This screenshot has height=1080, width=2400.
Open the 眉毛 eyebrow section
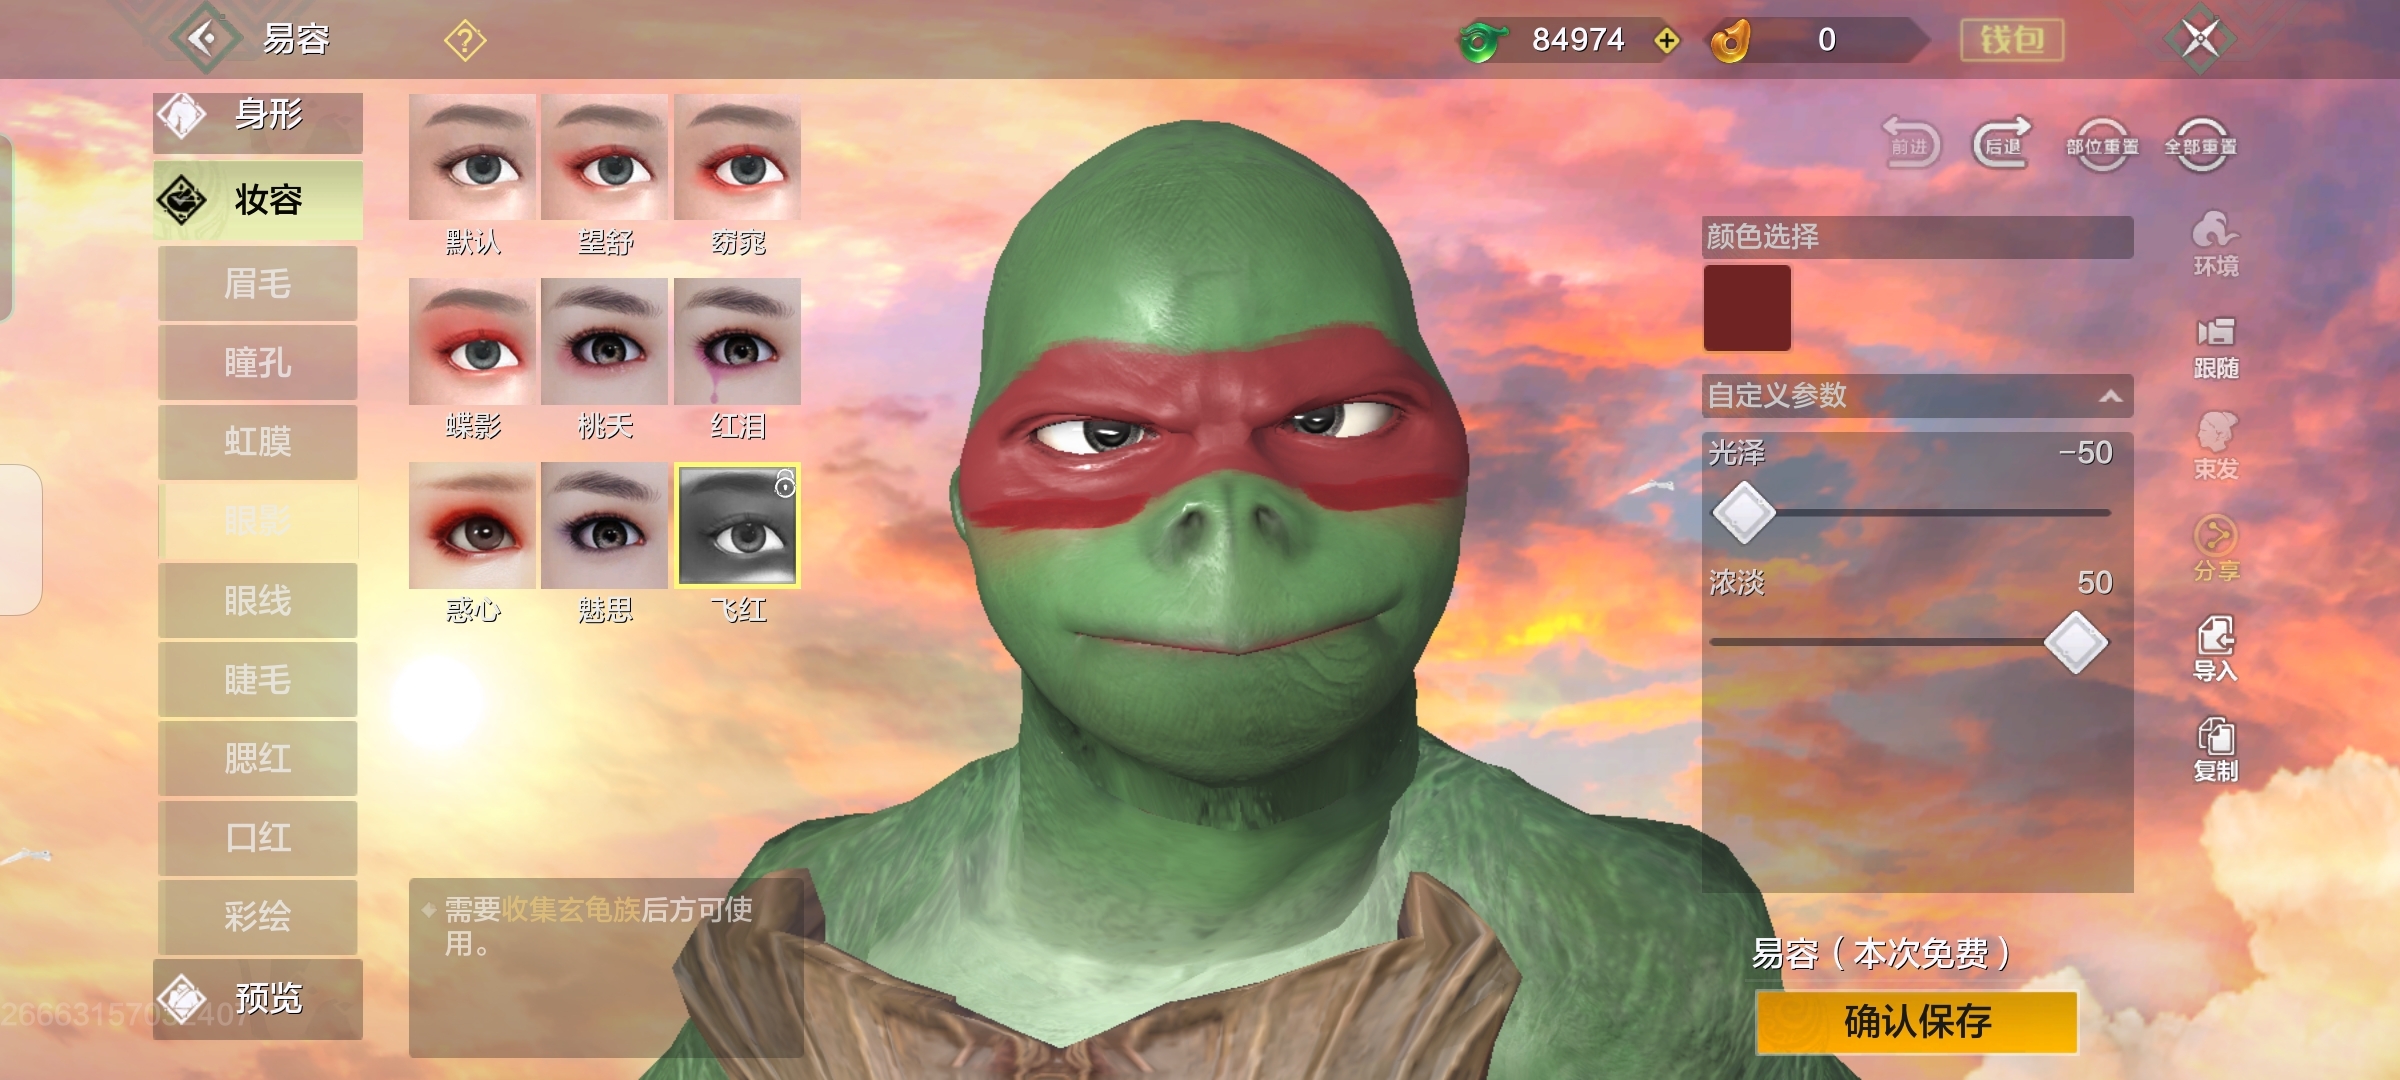click(258, 284)
